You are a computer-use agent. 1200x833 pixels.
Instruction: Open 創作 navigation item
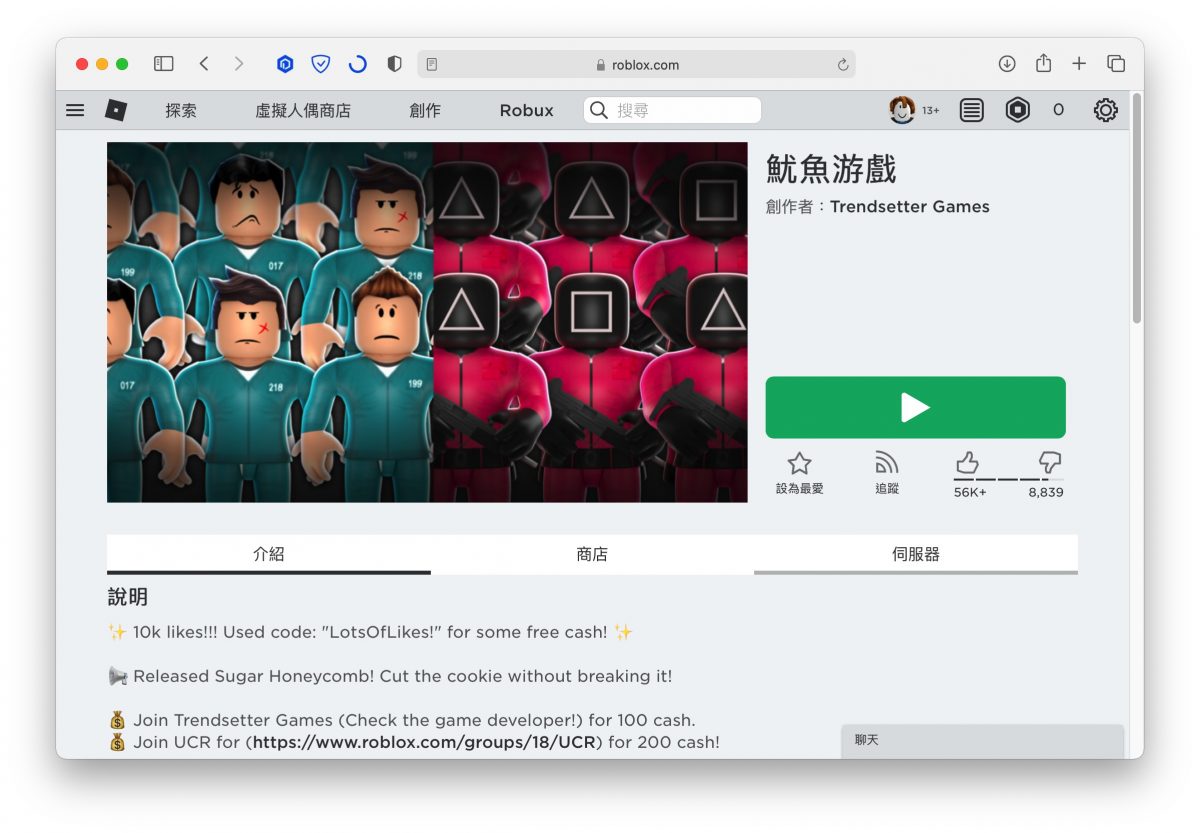pyautogui.click(x=425, y=111)
